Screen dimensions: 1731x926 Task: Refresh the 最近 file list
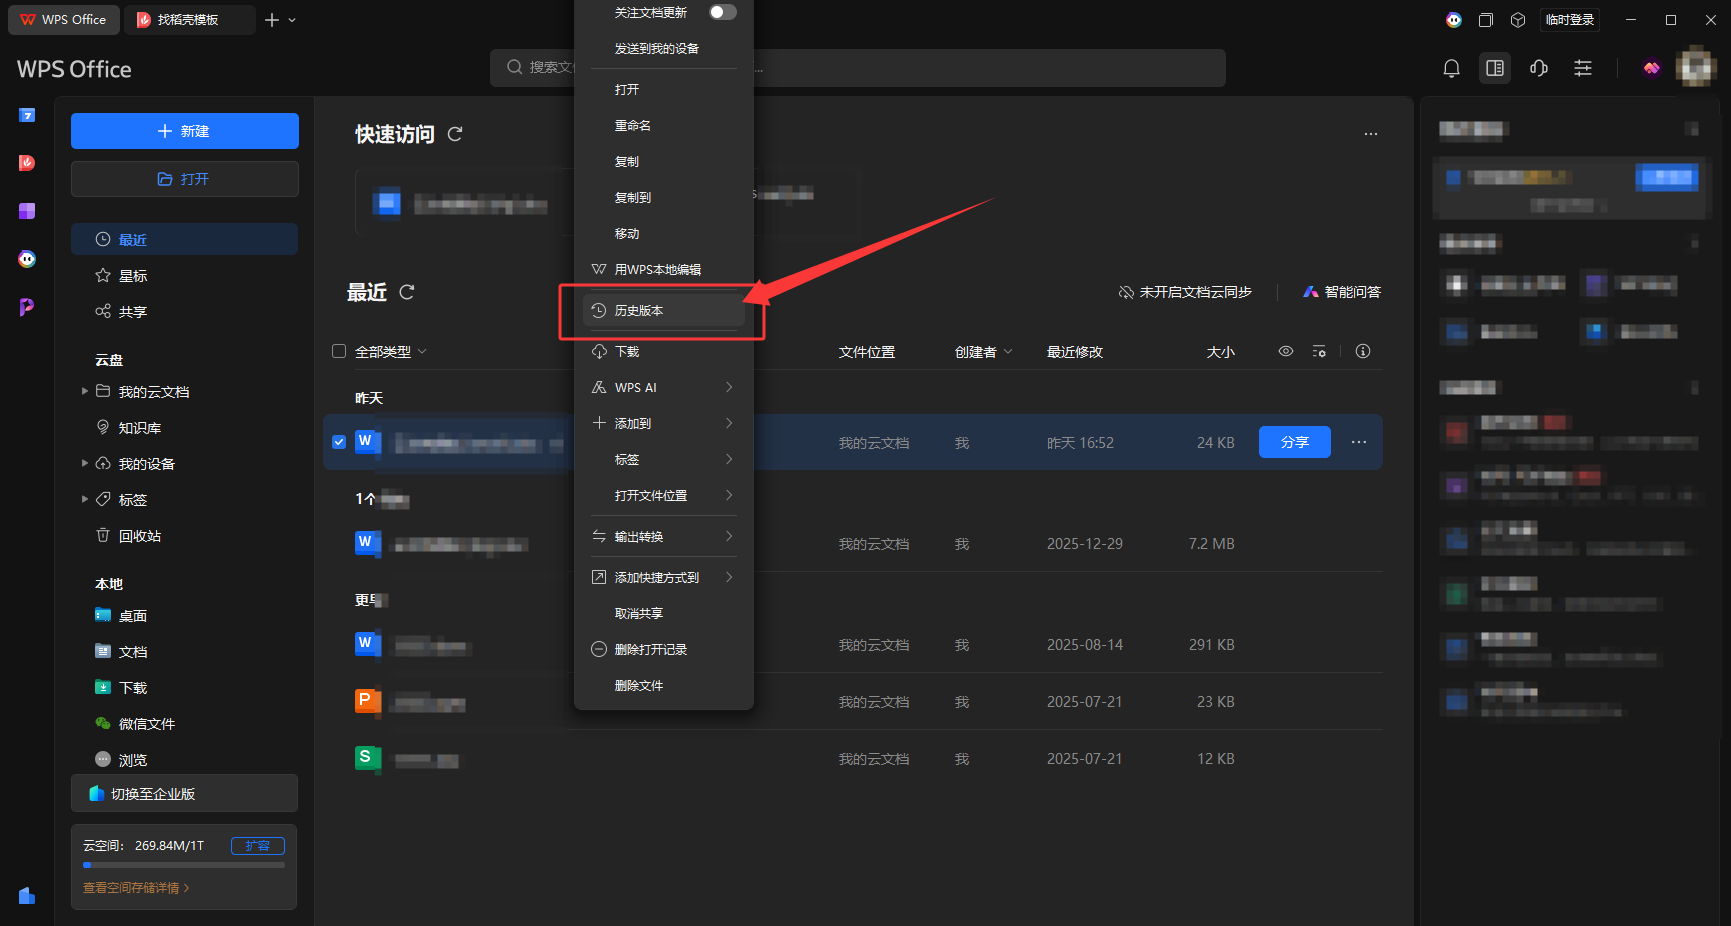(x=407, y=292)
